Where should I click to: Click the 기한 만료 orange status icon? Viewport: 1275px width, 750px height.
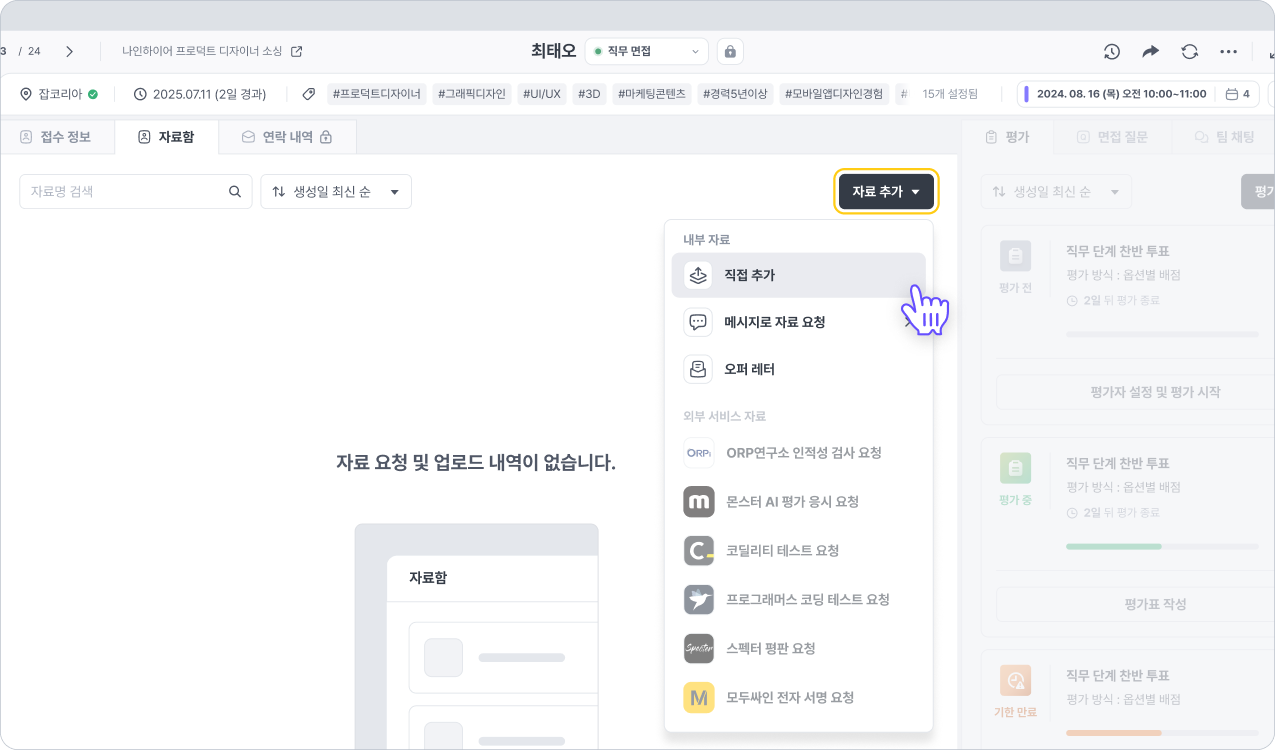(1016, 681)
